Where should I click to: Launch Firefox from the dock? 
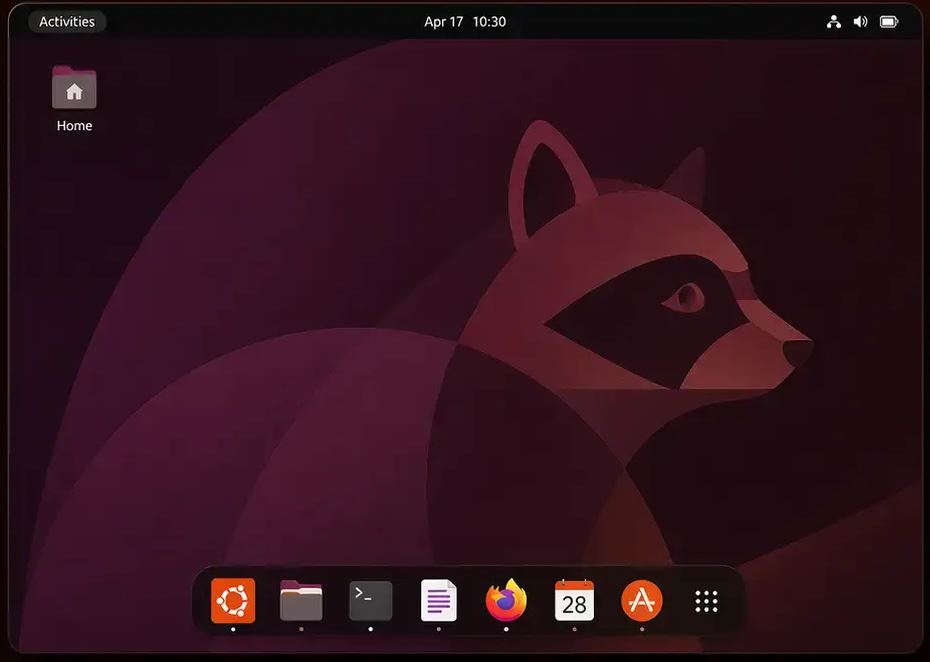pos(506,600)
